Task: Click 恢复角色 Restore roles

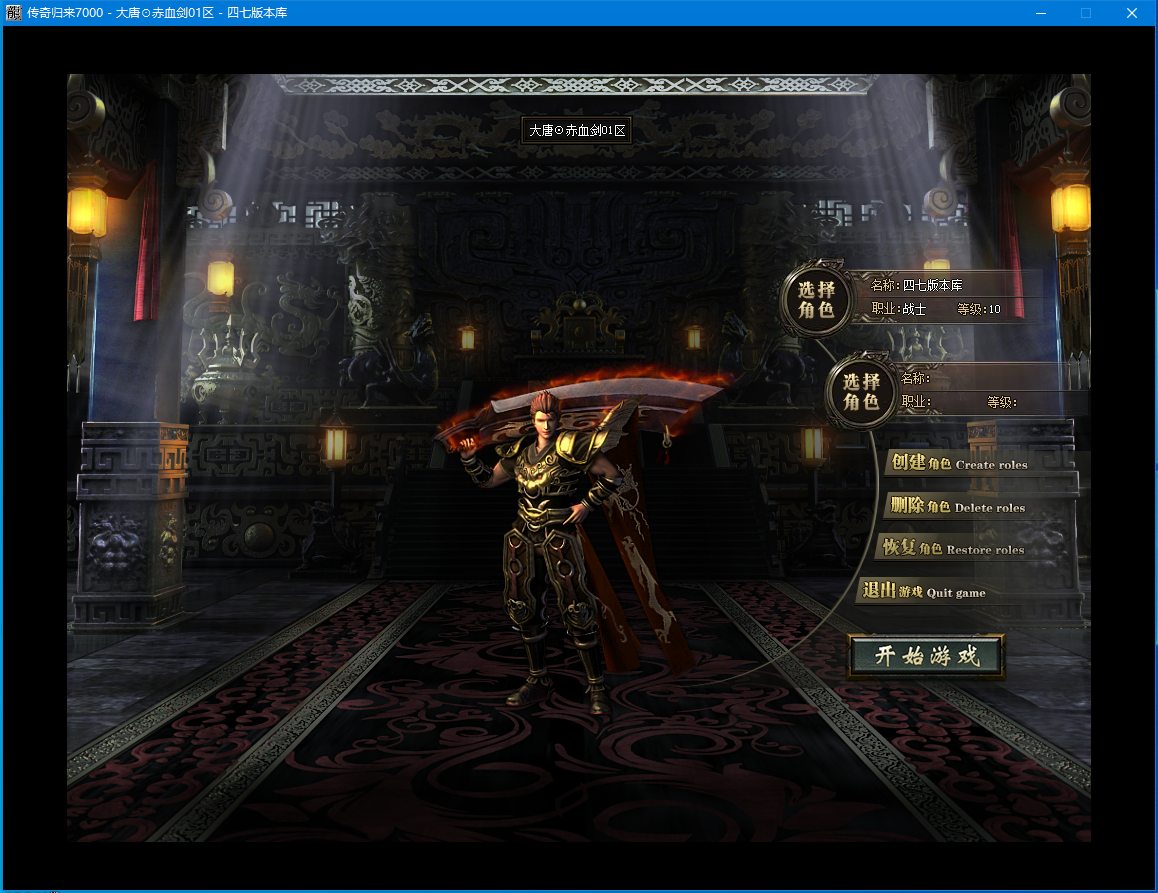Action: click(953, 548)
